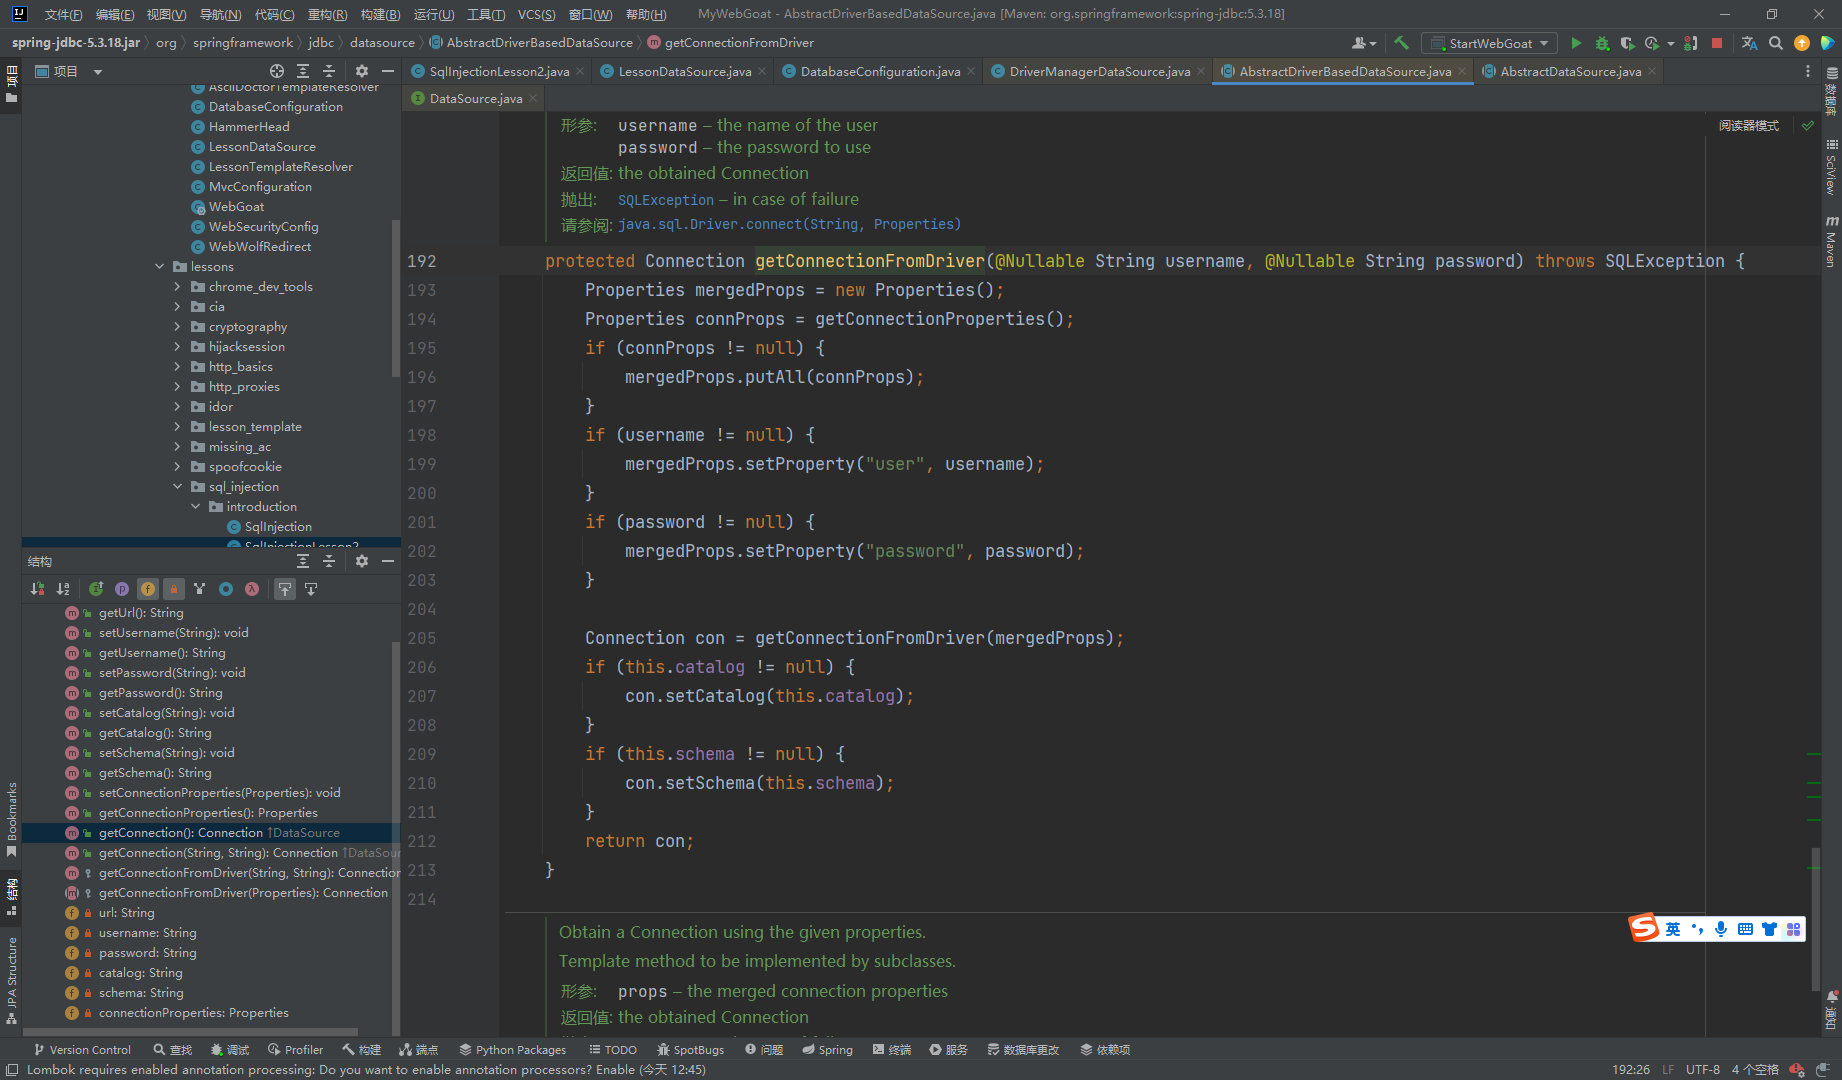Click the 192:26 caret position indicator

coord(1631,1069)
